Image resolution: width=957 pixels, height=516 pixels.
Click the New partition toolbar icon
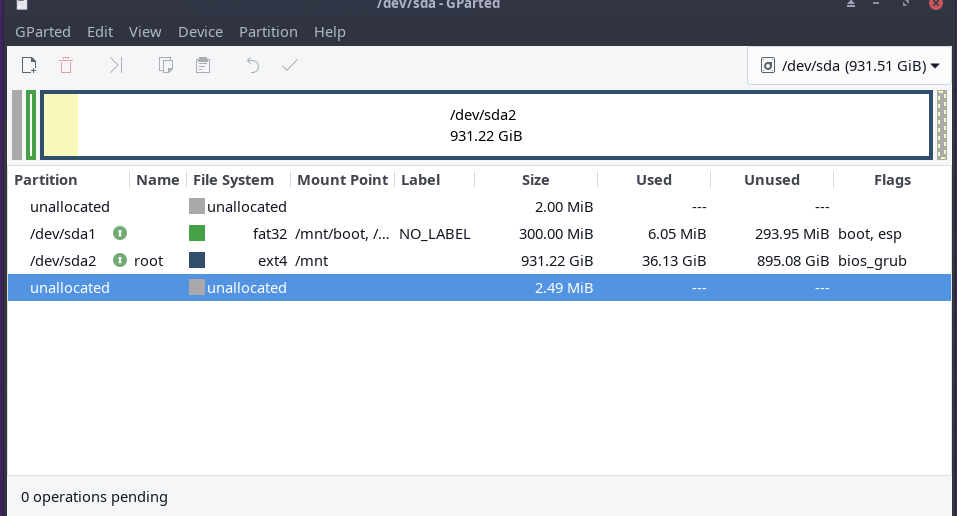(30, 66)
